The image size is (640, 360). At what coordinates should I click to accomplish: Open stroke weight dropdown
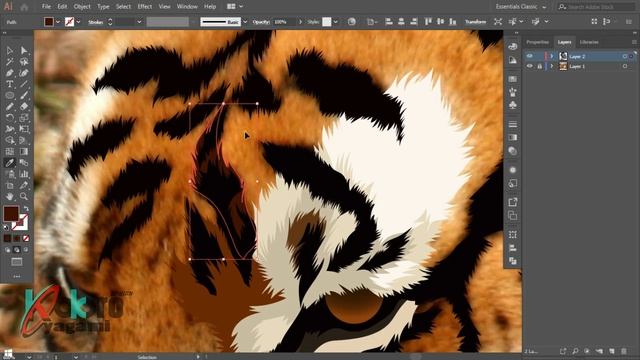pyautogui.click(x=139, y=22)
